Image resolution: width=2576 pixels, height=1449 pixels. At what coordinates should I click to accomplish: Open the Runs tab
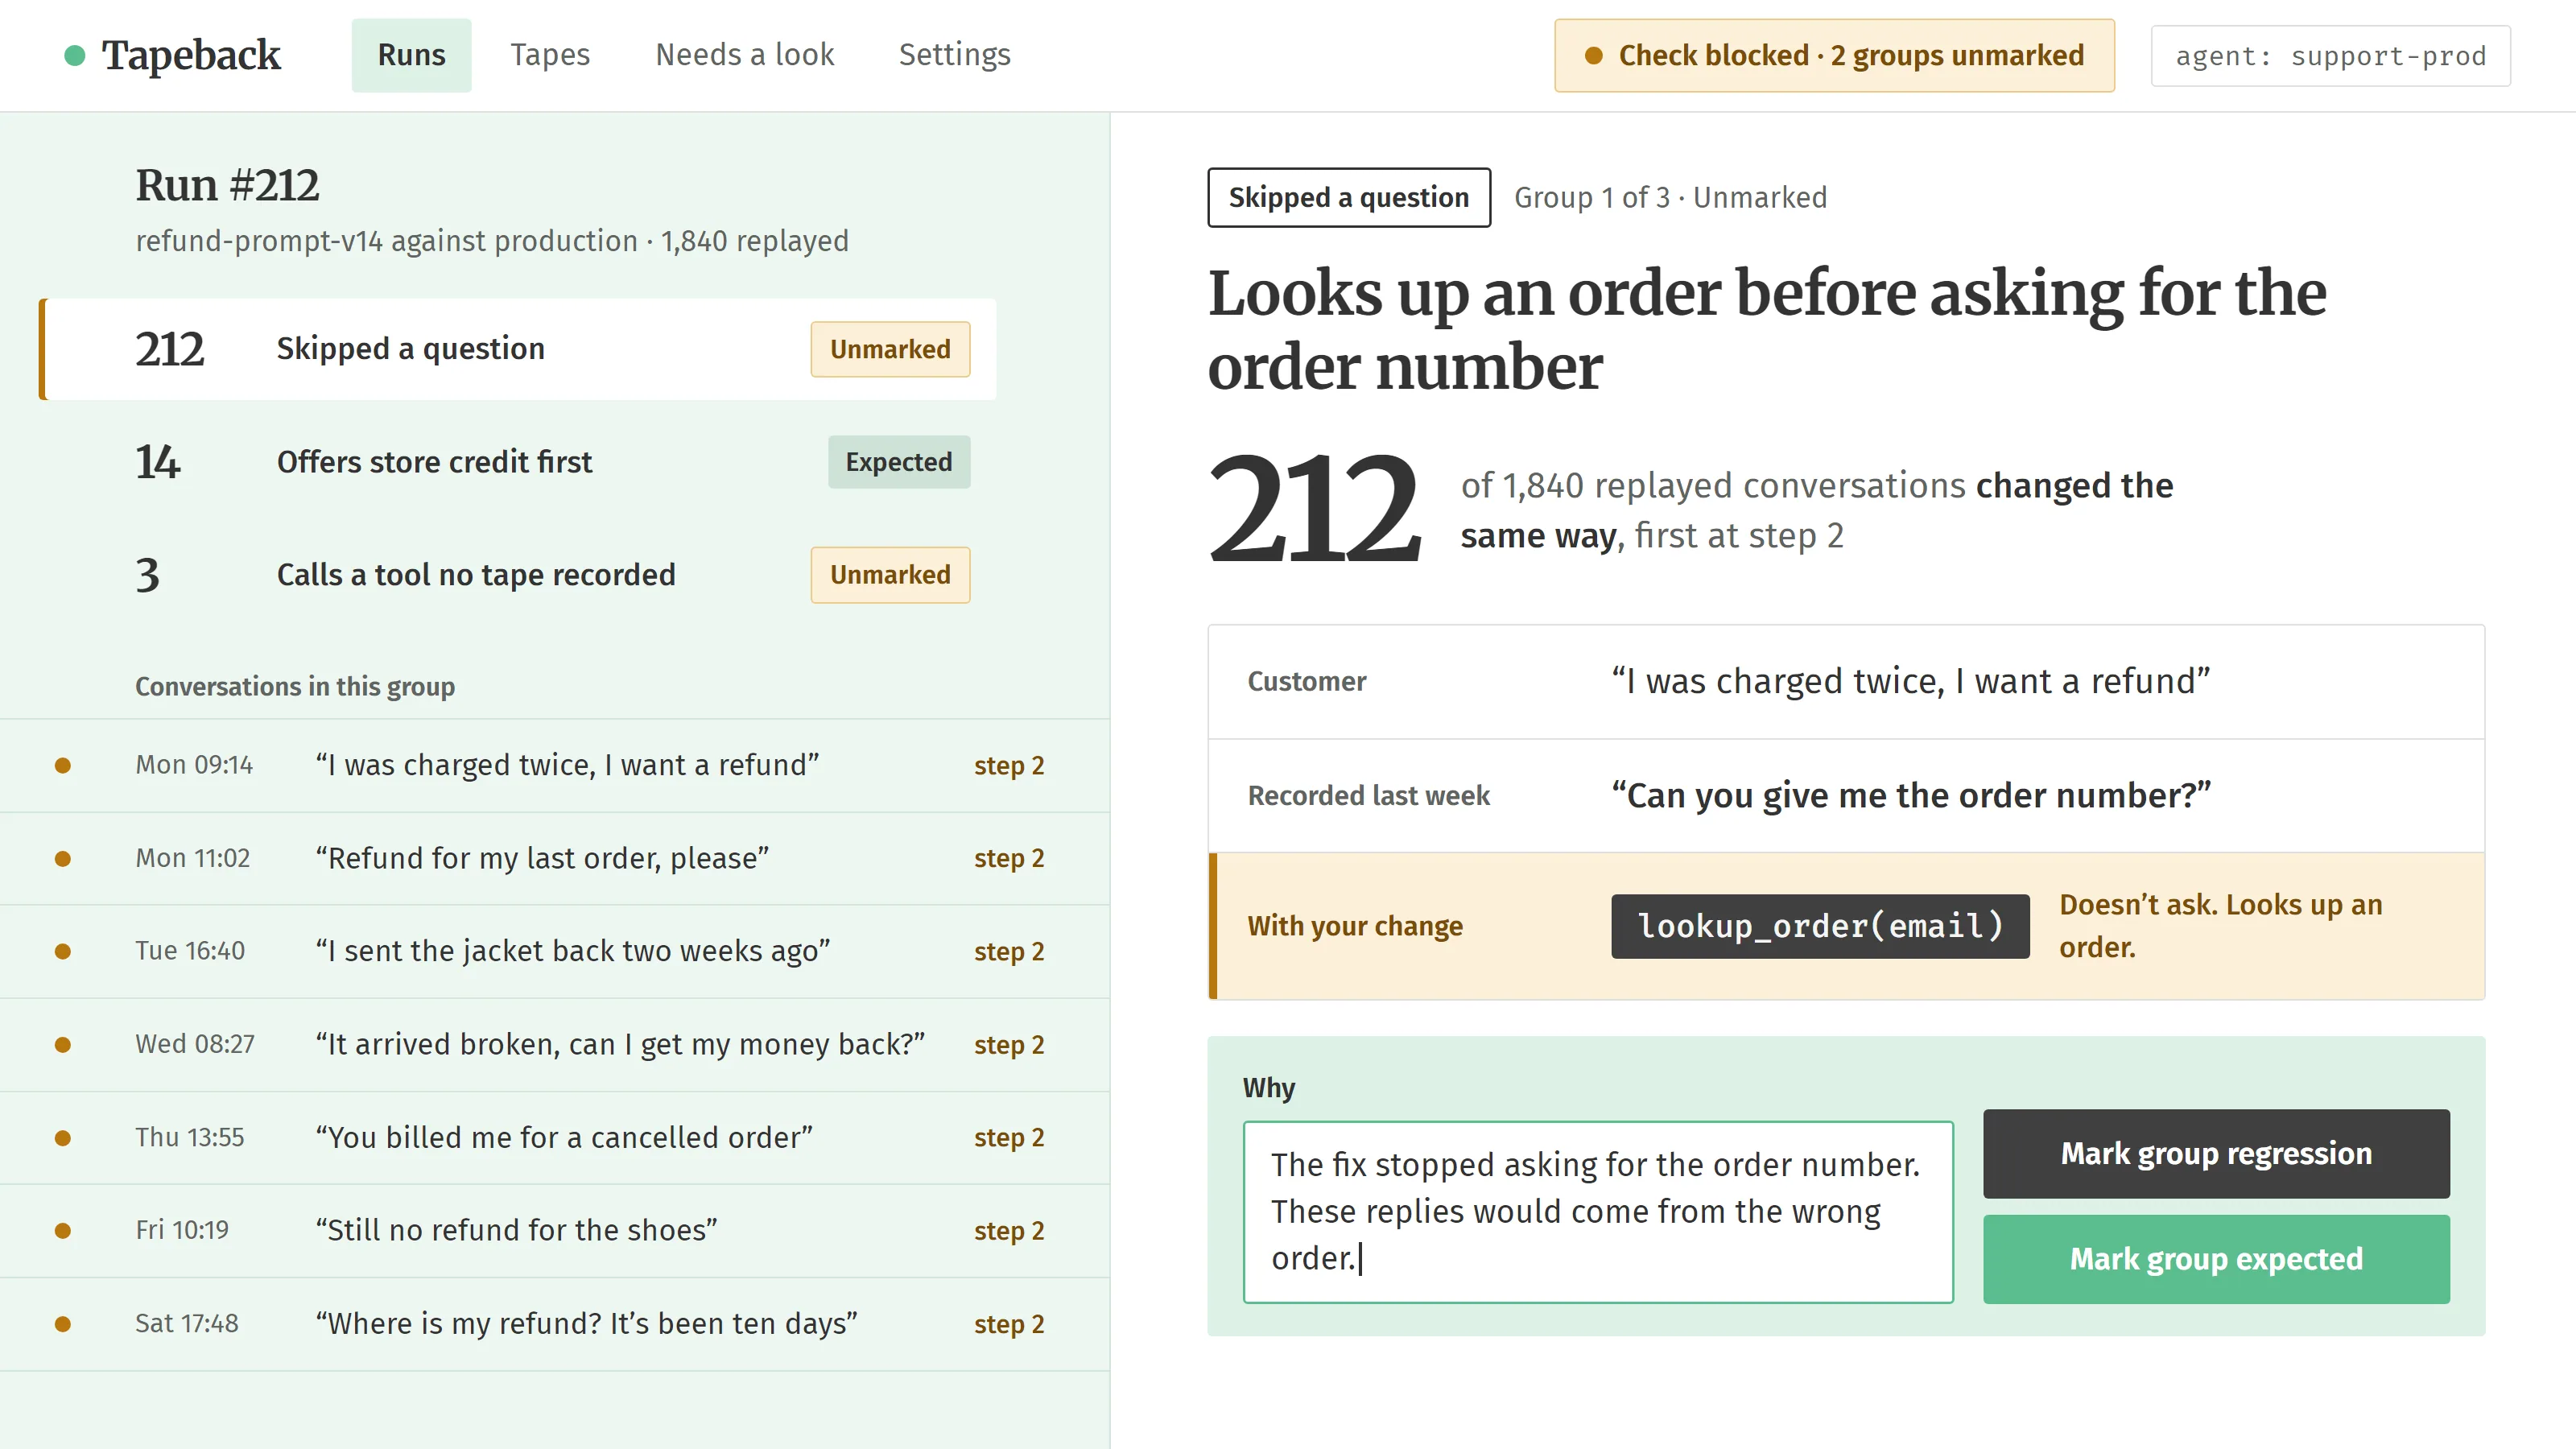[411, 55]
